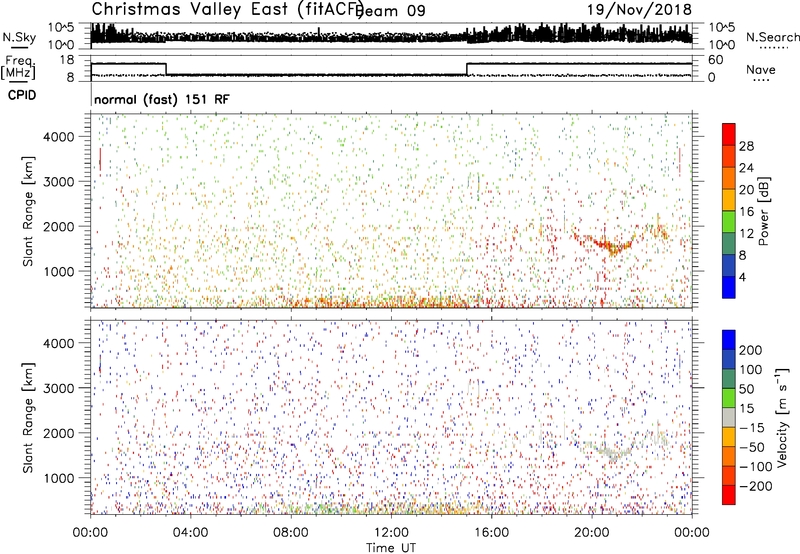Click the 50 label on Velocity colorbar

[x=747, y=389]
